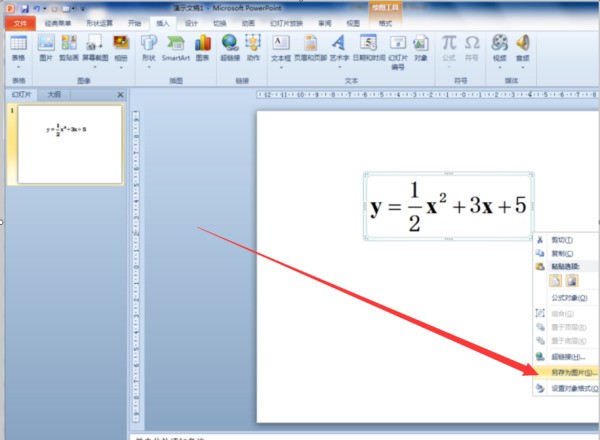
Task: Click the SmartArt icon in the ribbon
Action: coord(176,44)
